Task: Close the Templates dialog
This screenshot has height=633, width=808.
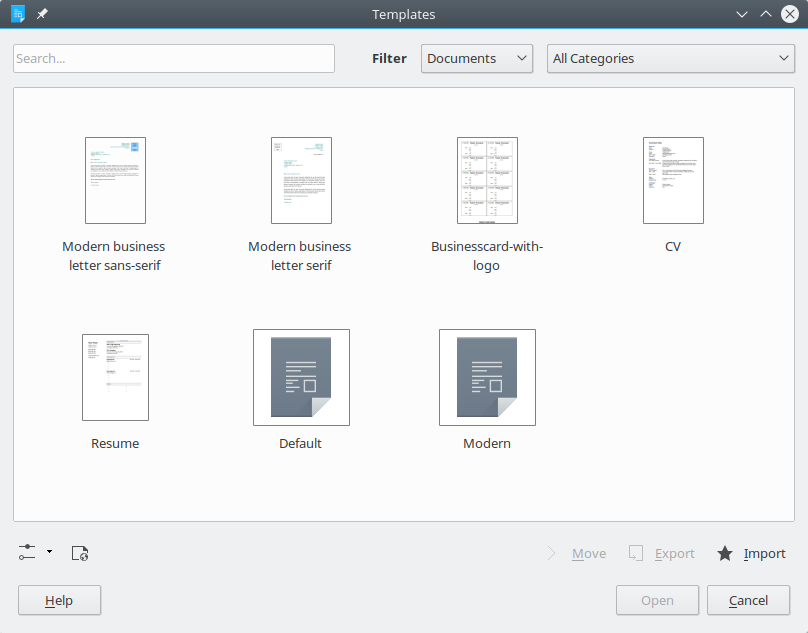Action: (x=790, y=14)
